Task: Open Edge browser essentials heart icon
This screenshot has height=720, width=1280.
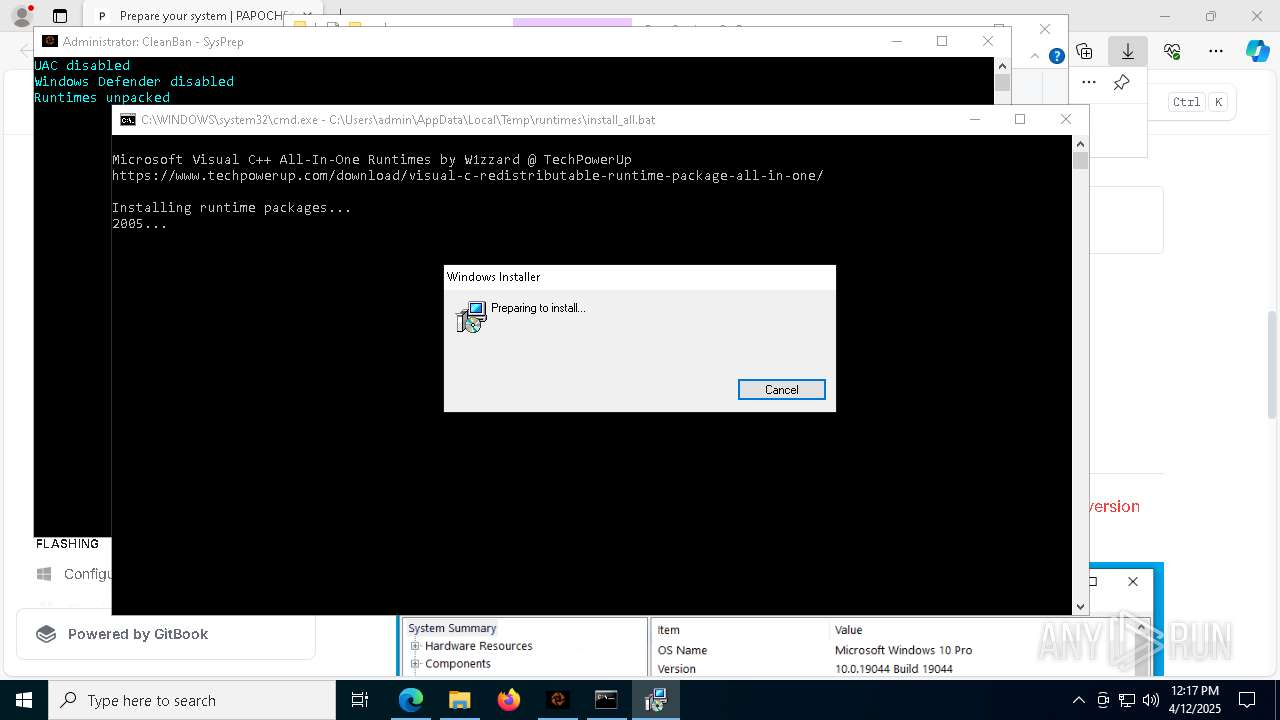Action: pyautogui.click(x=1172, y=51)
